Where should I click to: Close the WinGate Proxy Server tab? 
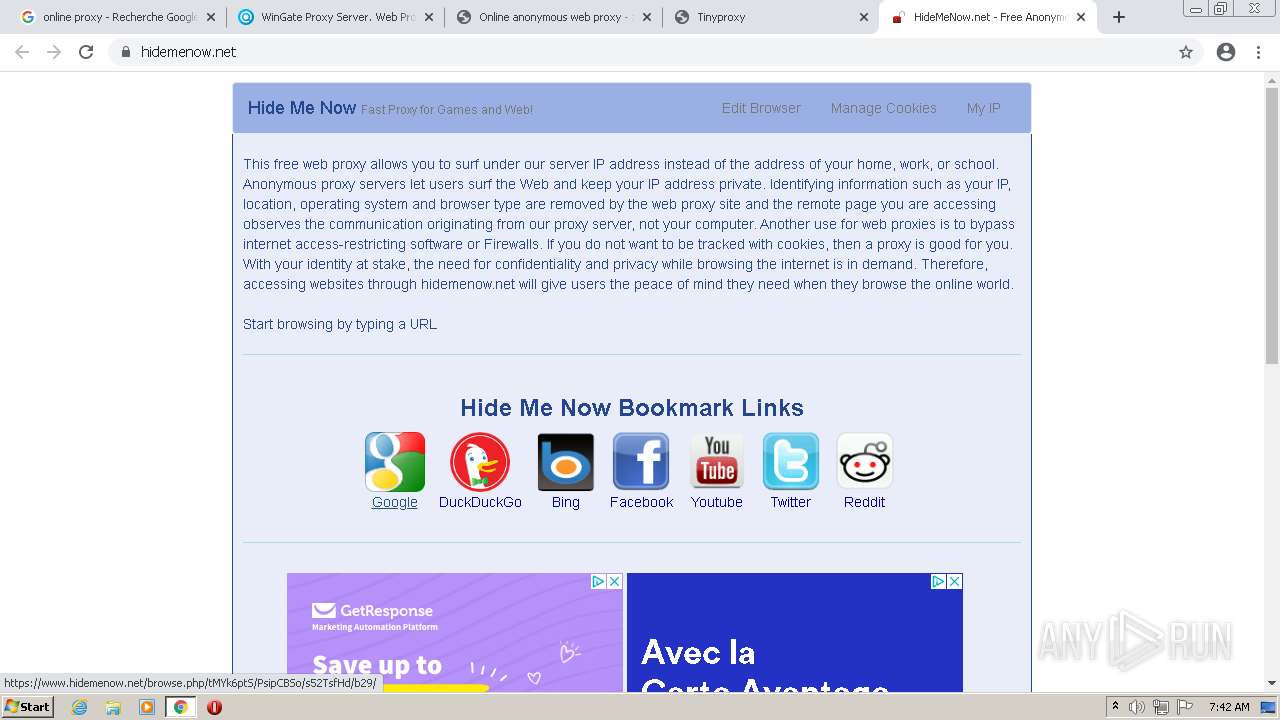429,17
